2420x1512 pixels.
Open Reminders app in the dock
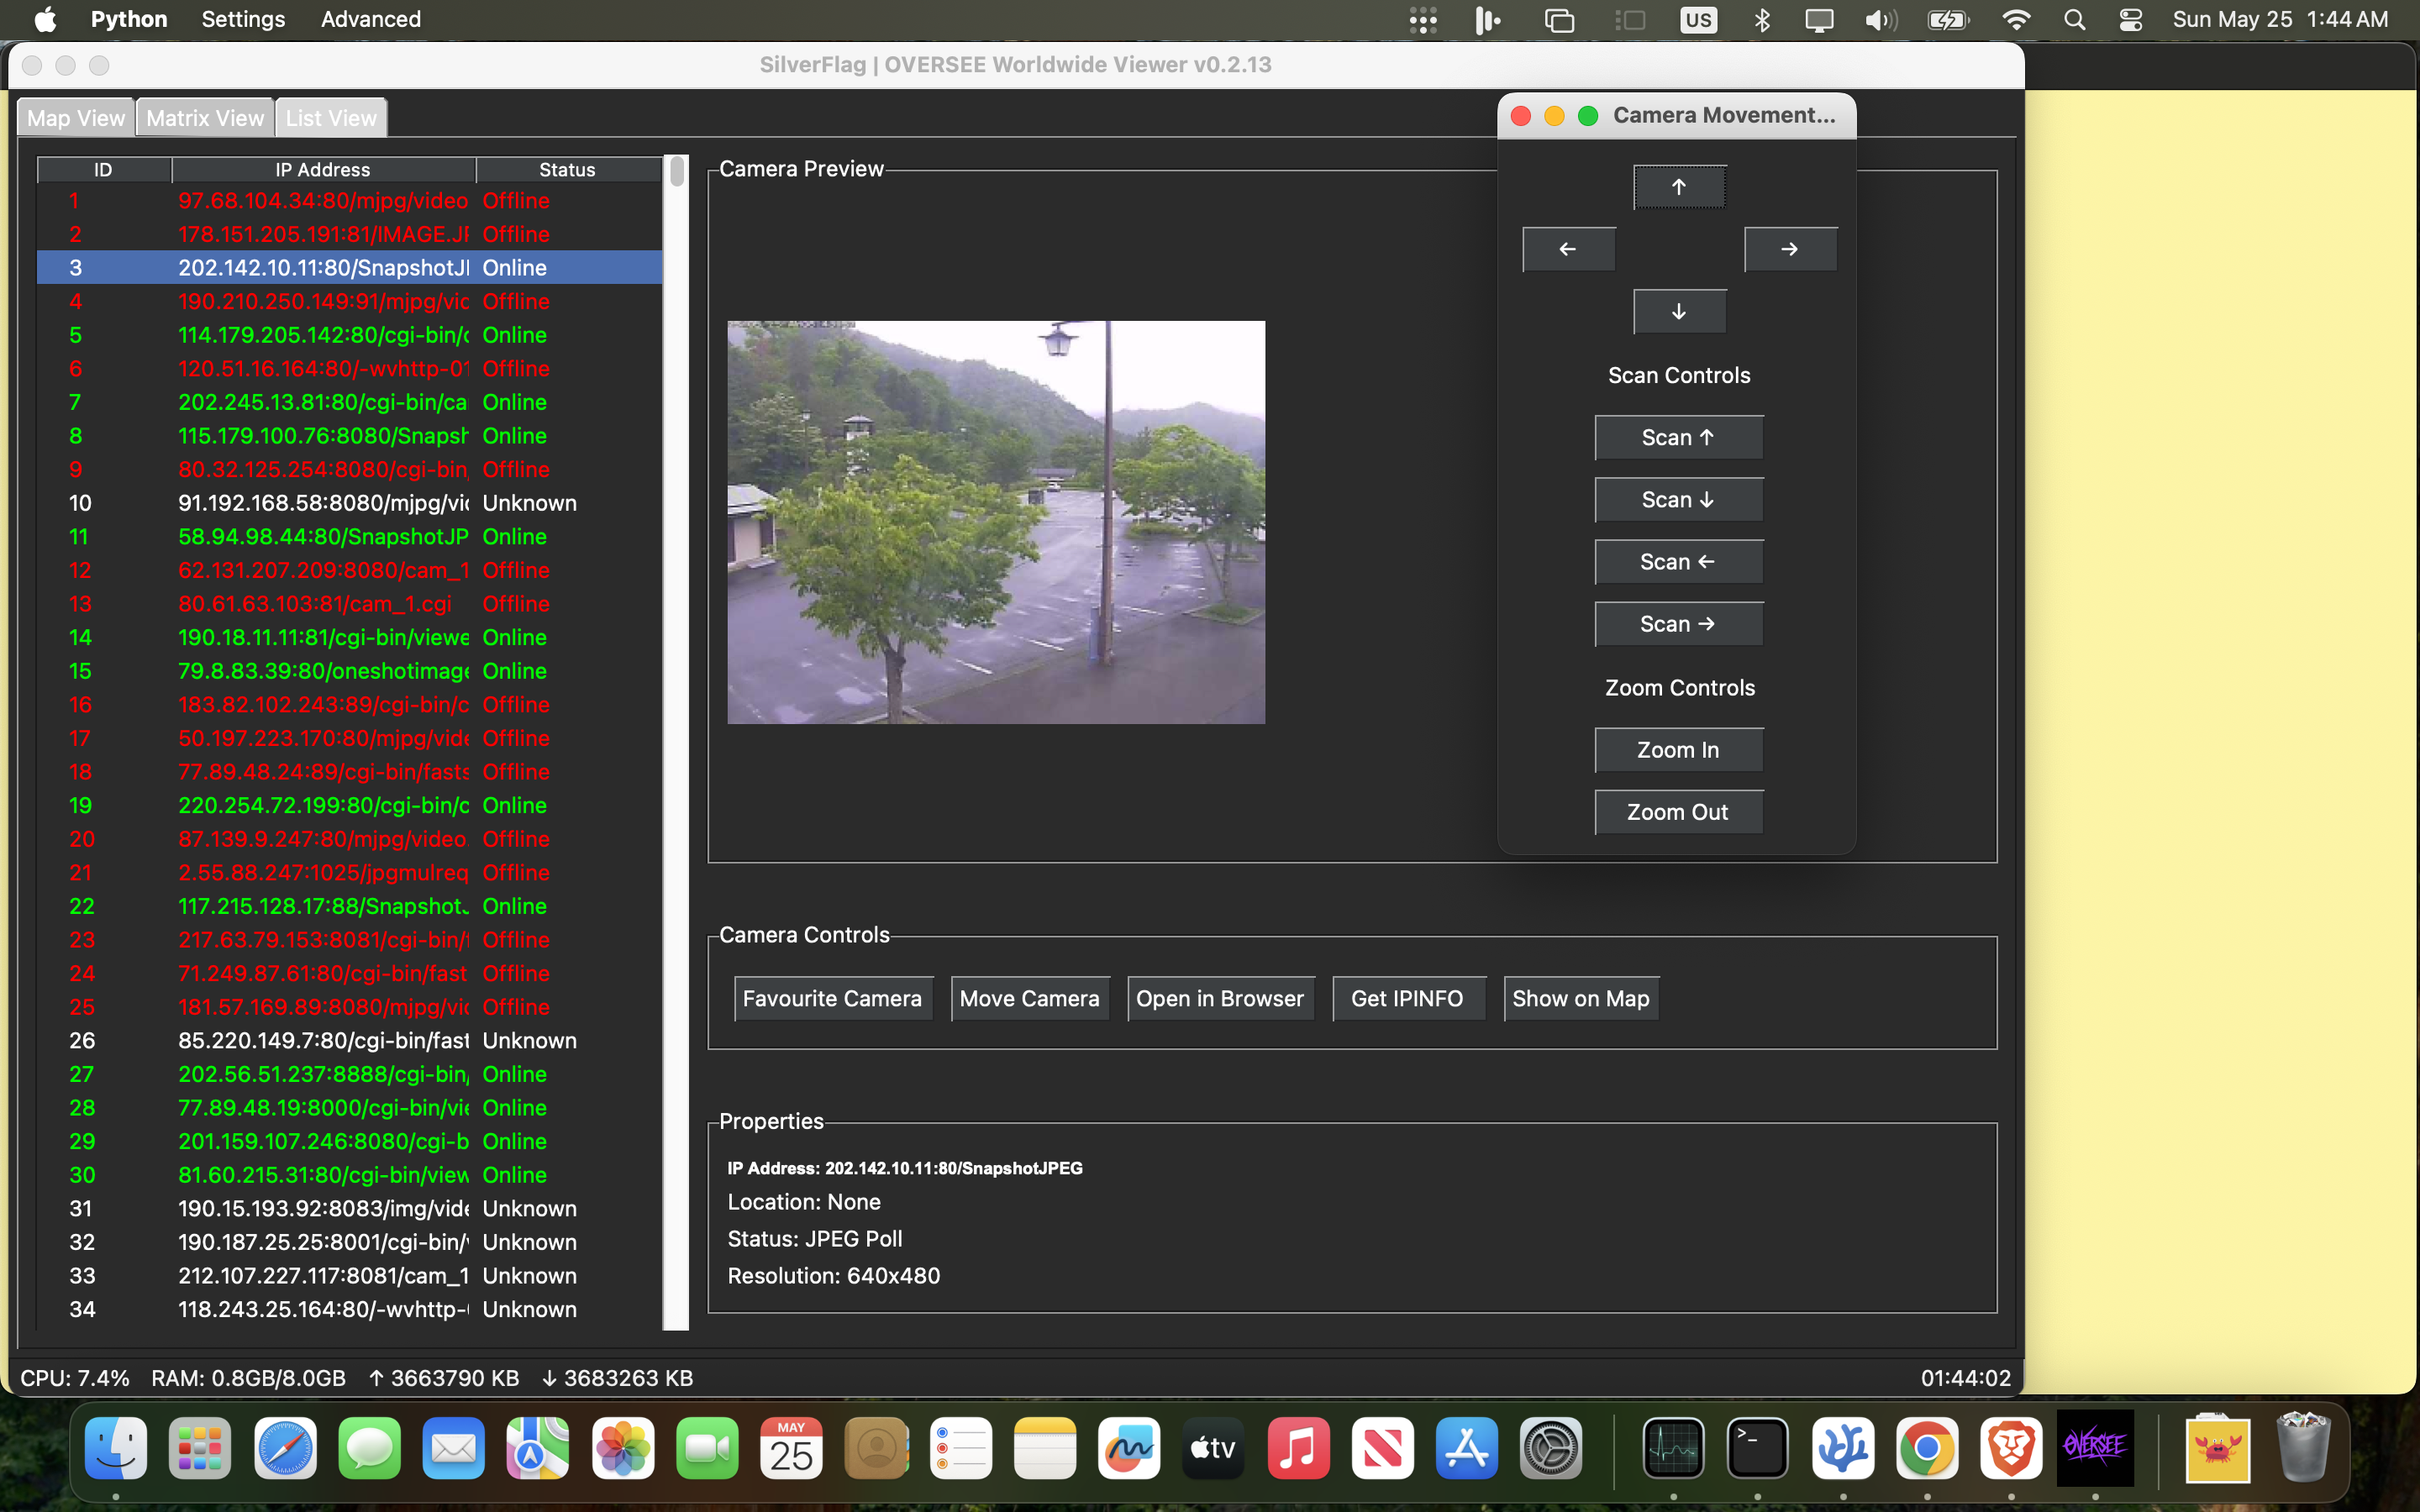(x=960, y=1448)
